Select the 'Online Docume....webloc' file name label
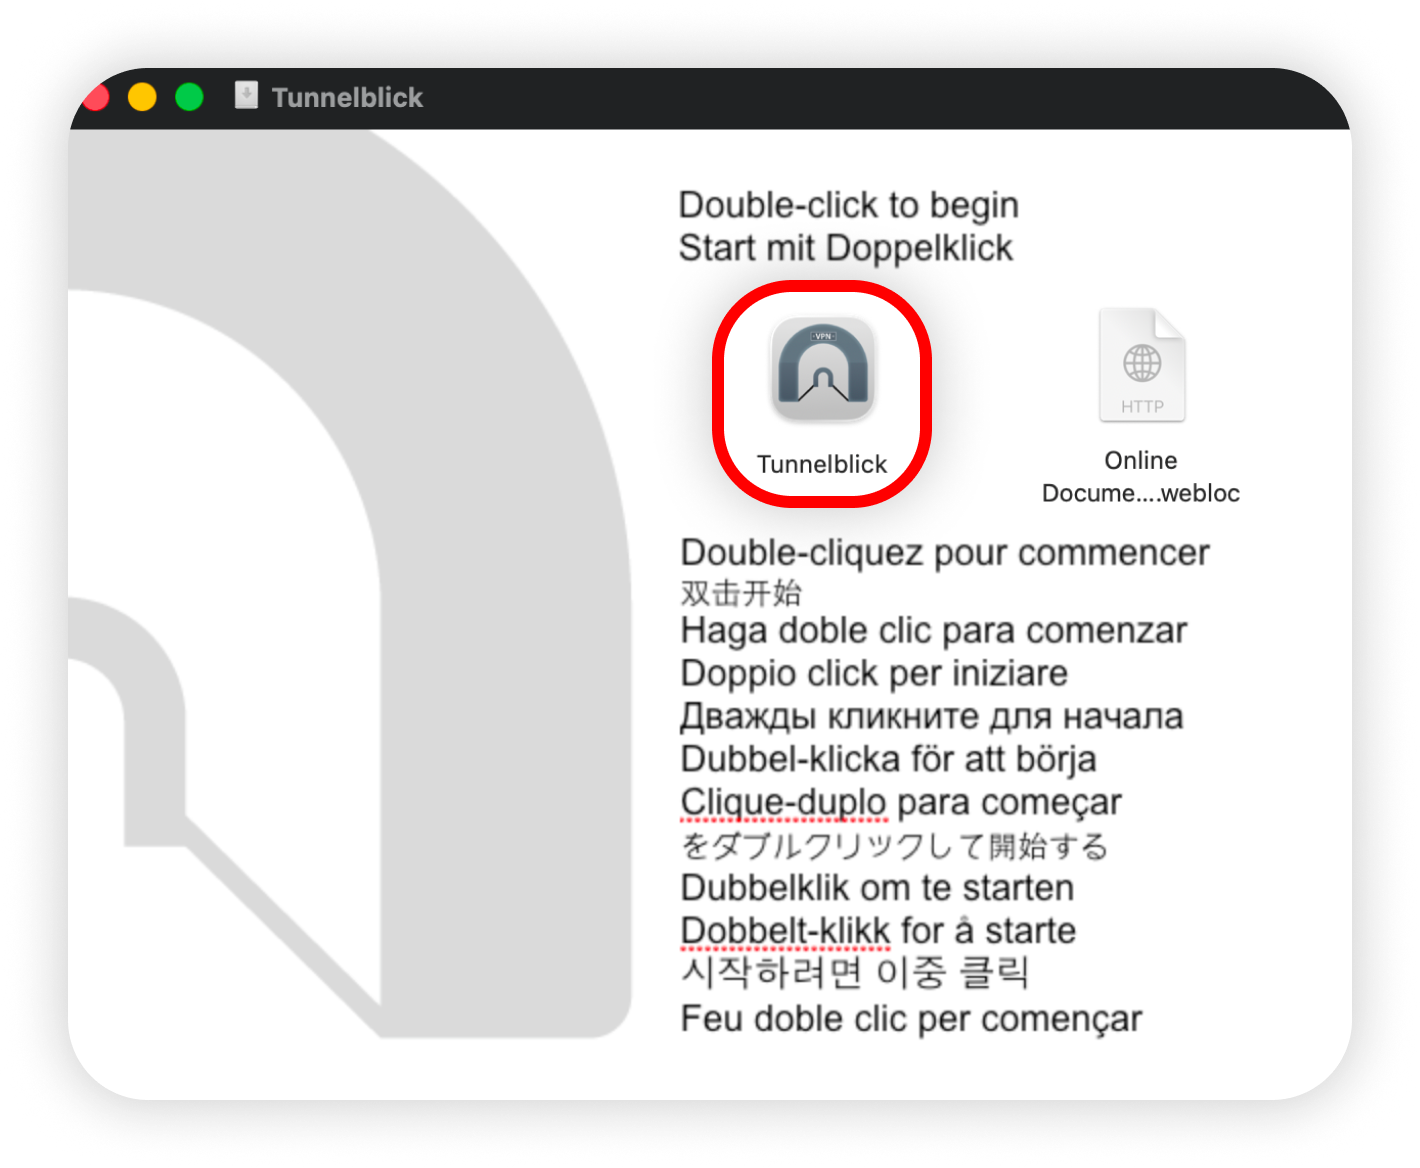 click(x=1141, y=477)
